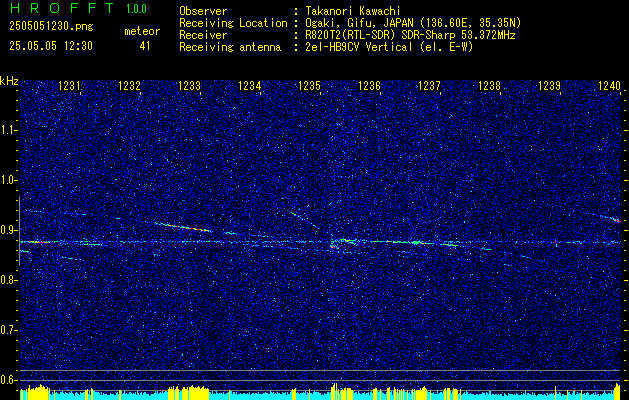Click the 1239 time marker
629x400 pixels.
[x=549, y=85]
